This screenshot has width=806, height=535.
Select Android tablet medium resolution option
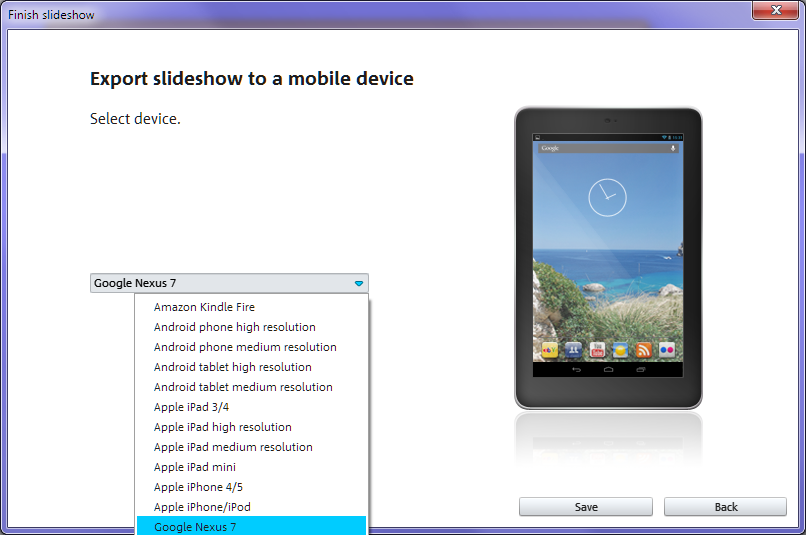point(252,387)
